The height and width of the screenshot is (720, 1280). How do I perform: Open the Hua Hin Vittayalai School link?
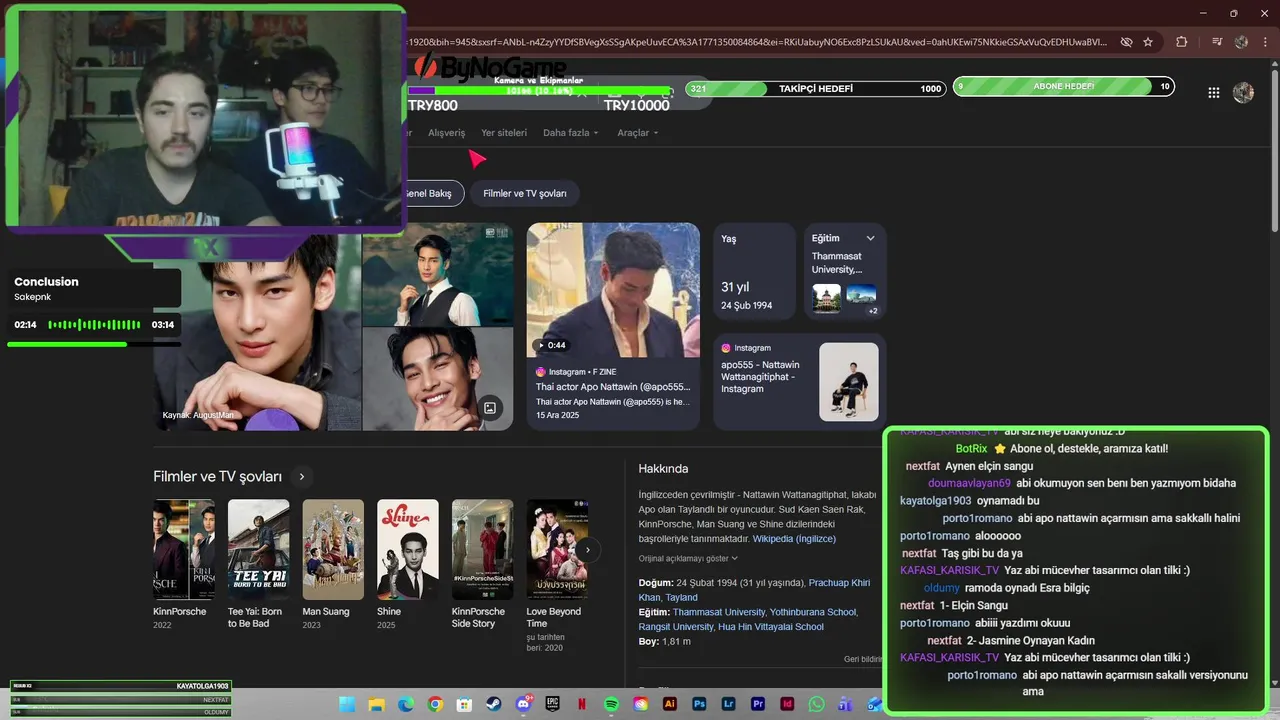(x=771, y=627)
